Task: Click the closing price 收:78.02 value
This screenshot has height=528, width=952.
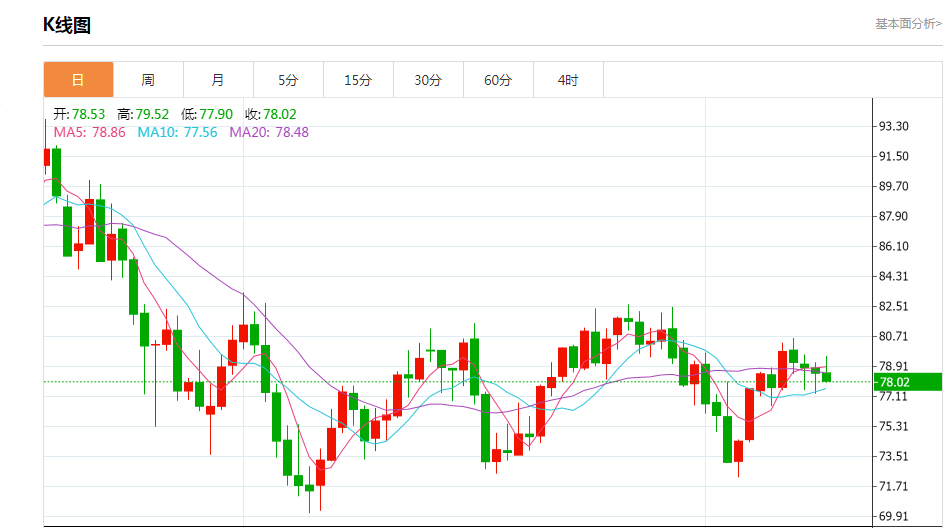Action: click(271, 114)
